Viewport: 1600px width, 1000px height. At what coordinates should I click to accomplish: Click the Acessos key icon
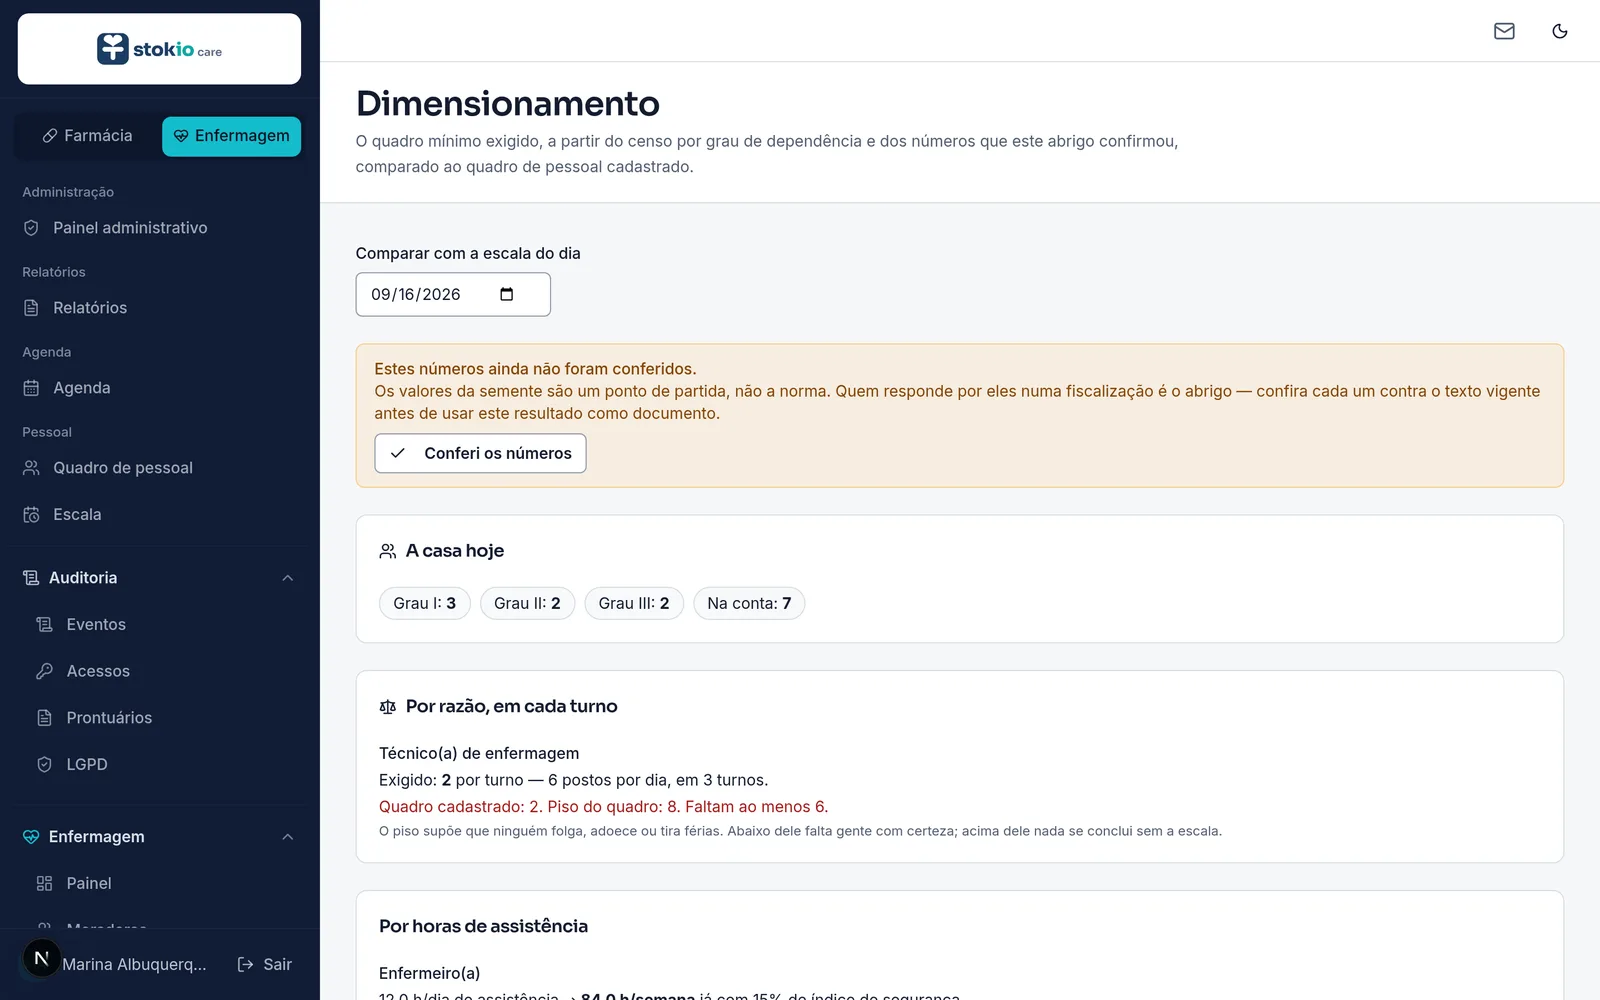(x=44, y=671)
